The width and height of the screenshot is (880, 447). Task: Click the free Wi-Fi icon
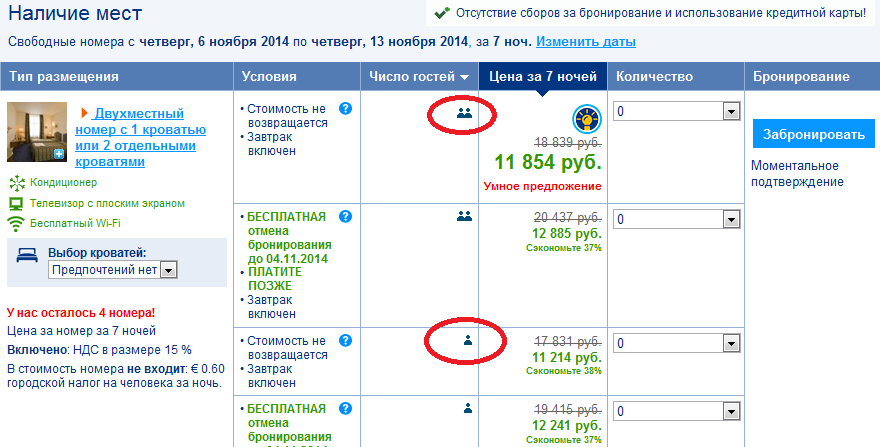(16, 224)
